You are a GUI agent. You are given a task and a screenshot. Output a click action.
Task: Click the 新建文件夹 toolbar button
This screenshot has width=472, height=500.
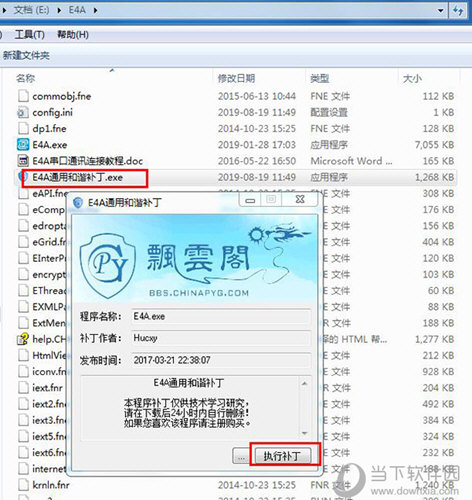26,55
